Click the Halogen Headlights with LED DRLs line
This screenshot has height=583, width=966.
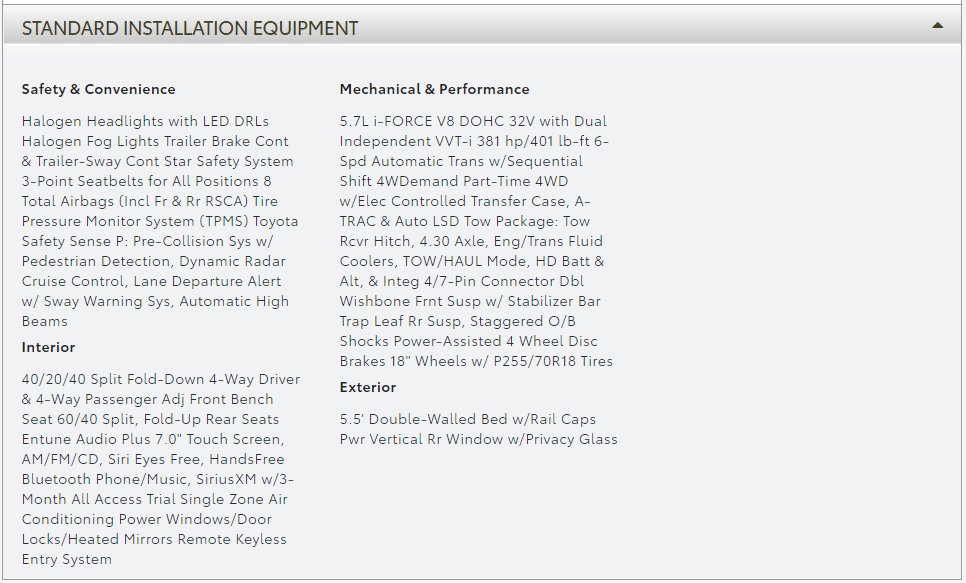pos(145,121)
